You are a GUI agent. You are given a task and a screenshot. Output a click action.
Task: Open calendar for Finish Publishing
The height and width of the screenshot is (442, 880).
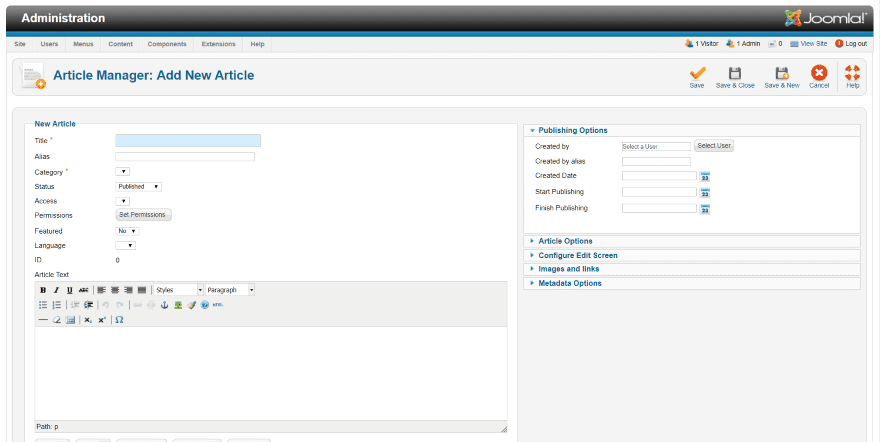coord(705,209)
